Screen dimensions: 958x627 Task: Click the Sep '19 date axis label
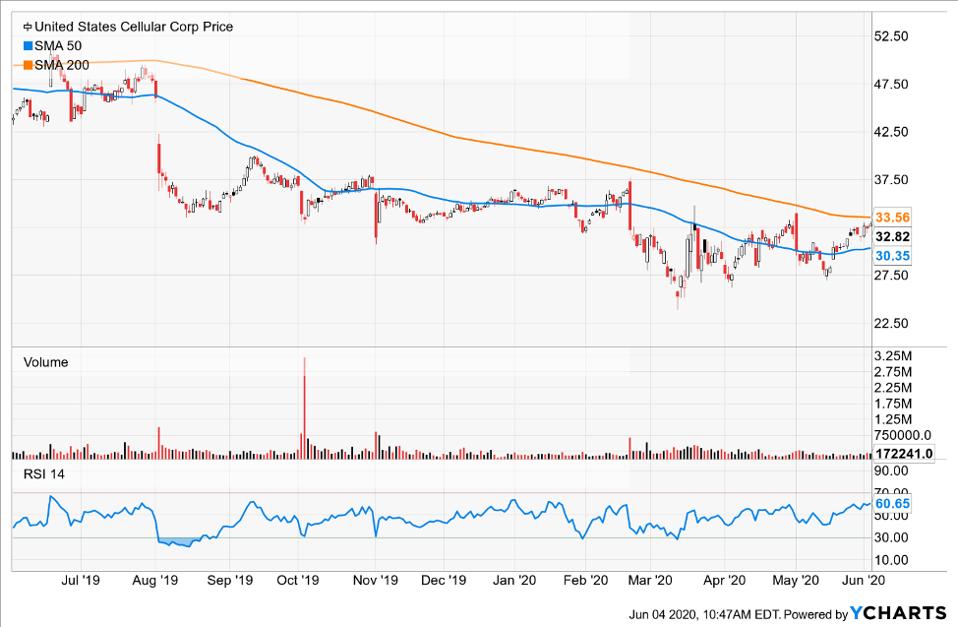[x=230, y=581]
